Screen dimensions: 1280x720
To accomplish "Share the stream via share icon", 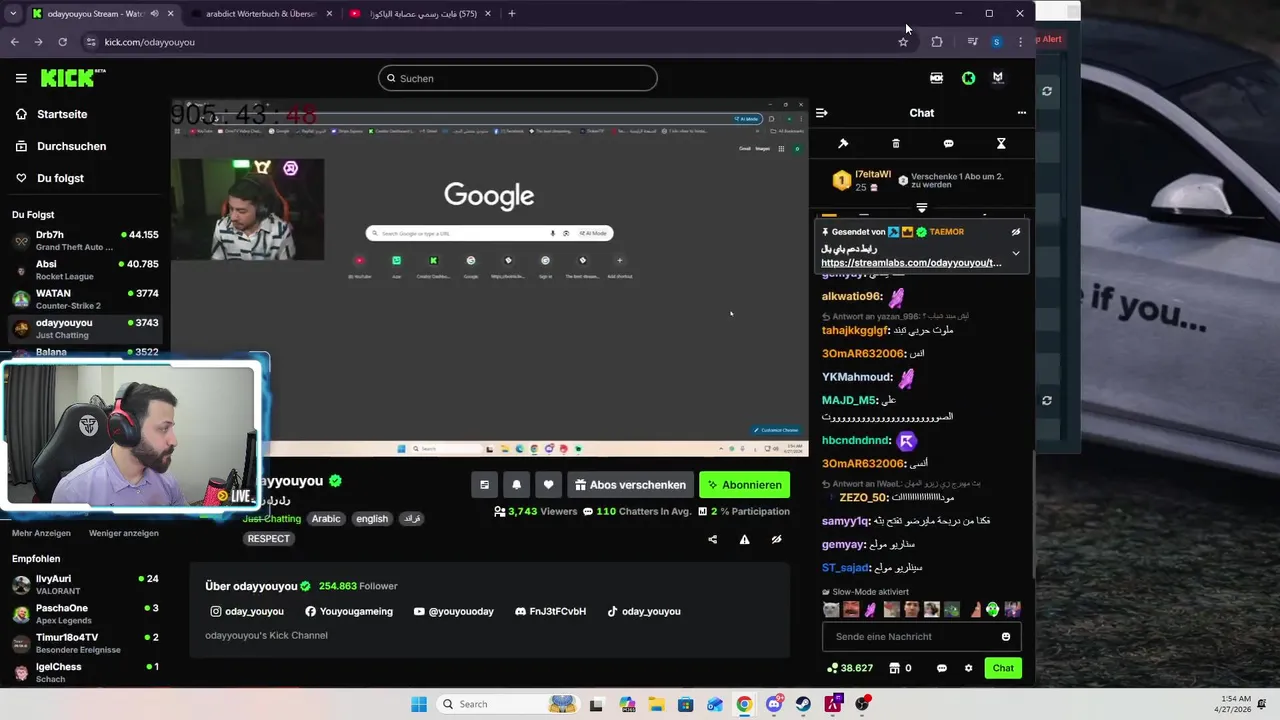I will 713,540.
